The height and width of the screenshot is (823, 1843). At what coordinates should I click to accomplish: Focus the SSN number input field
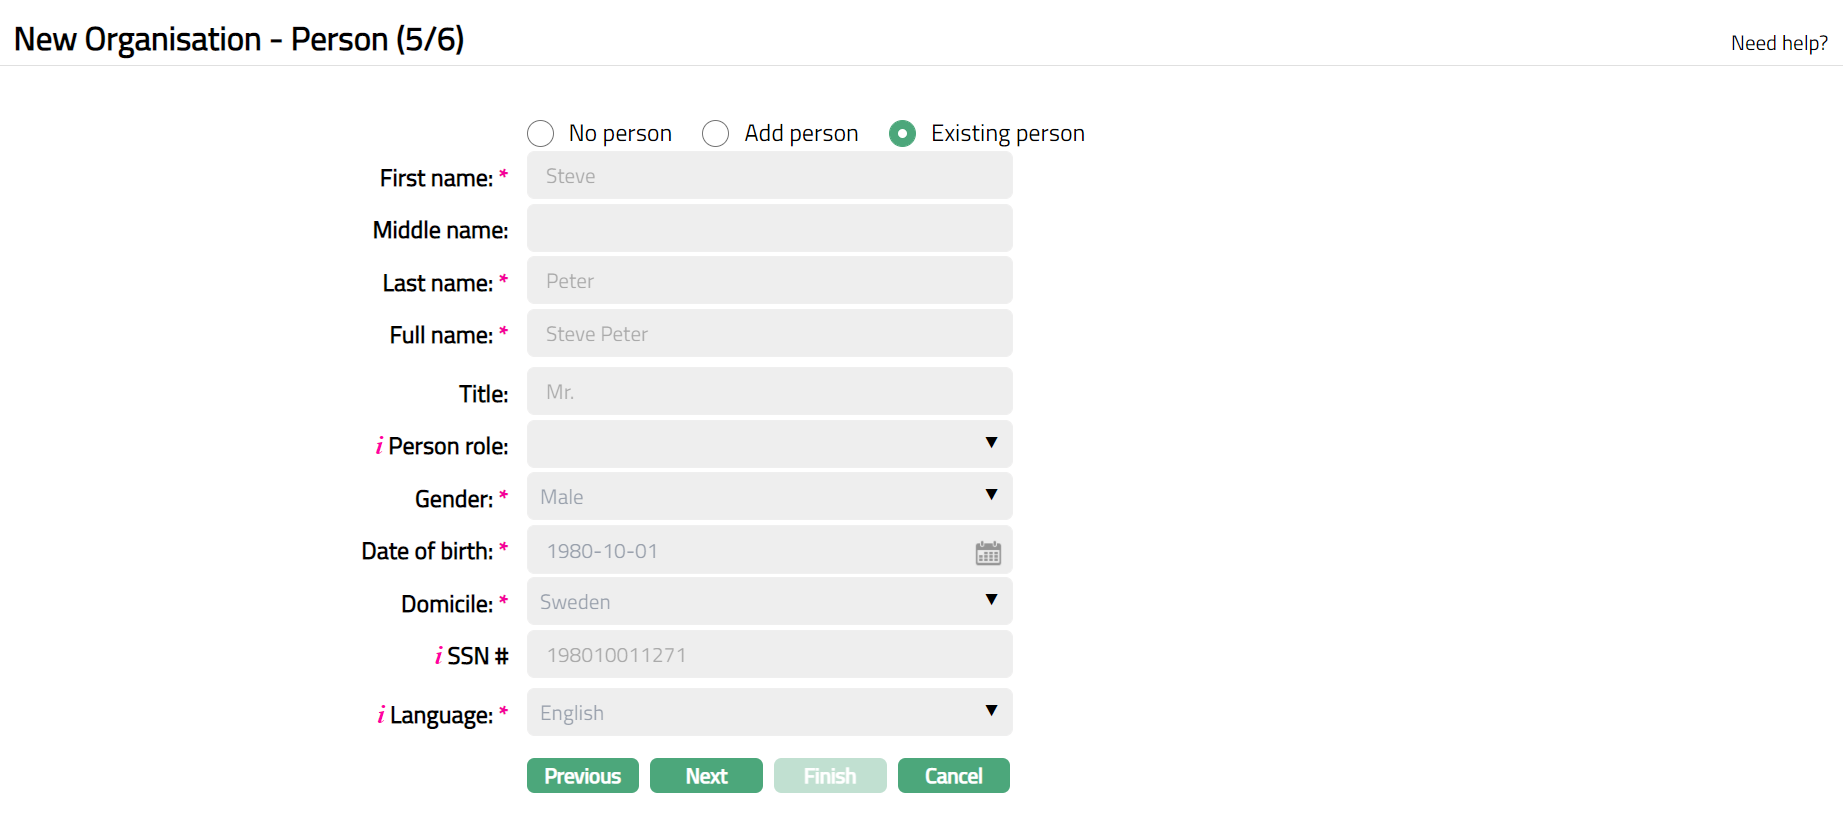[769, 655]
